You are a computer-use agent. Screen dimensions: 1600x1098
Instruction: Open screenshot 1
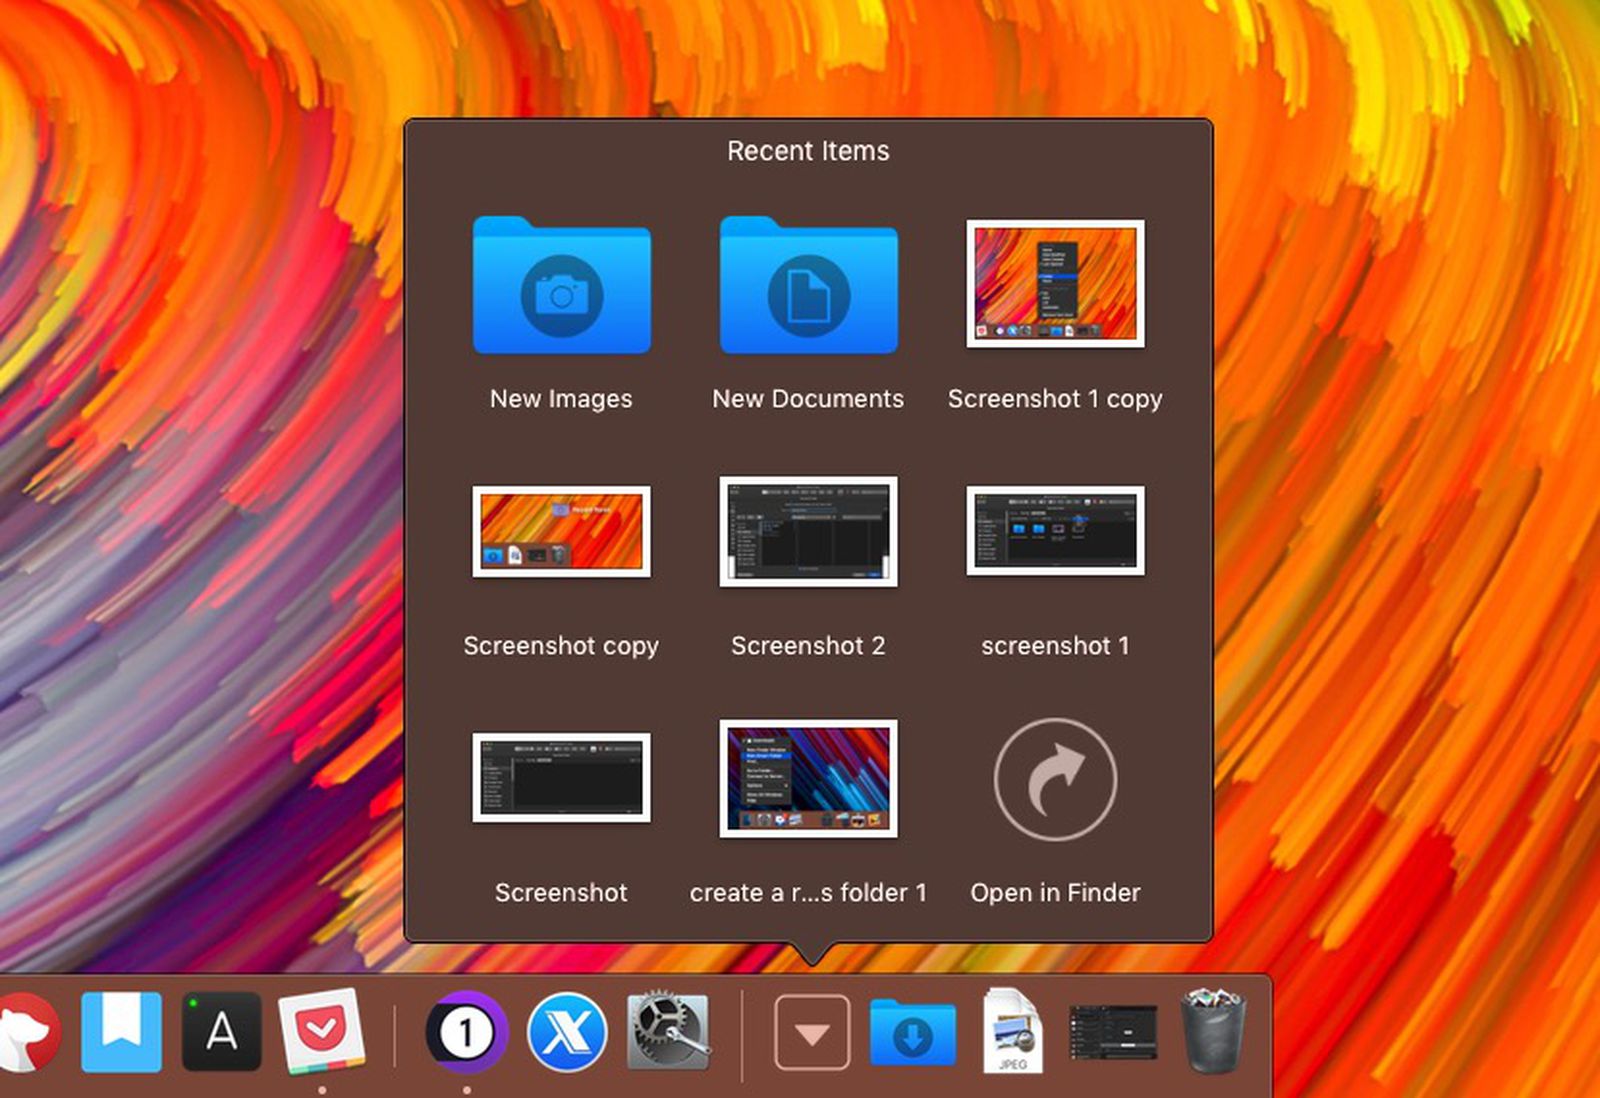(x=1055, y=531)
